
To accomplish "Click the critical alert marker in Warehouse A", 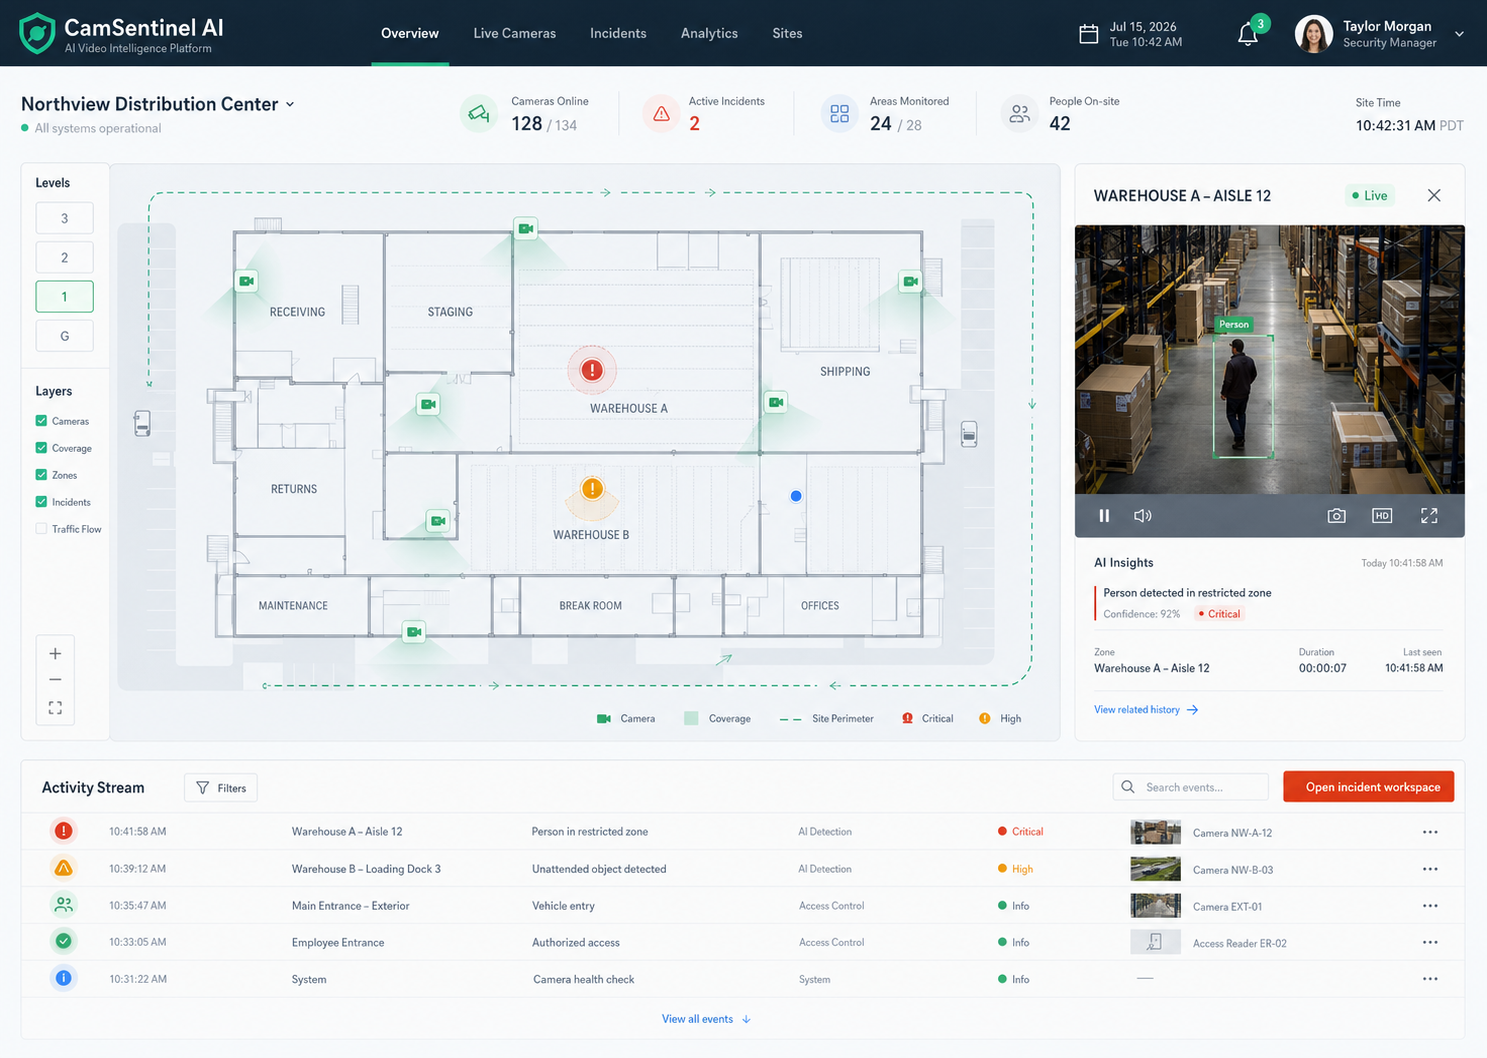I will [592, 370].
